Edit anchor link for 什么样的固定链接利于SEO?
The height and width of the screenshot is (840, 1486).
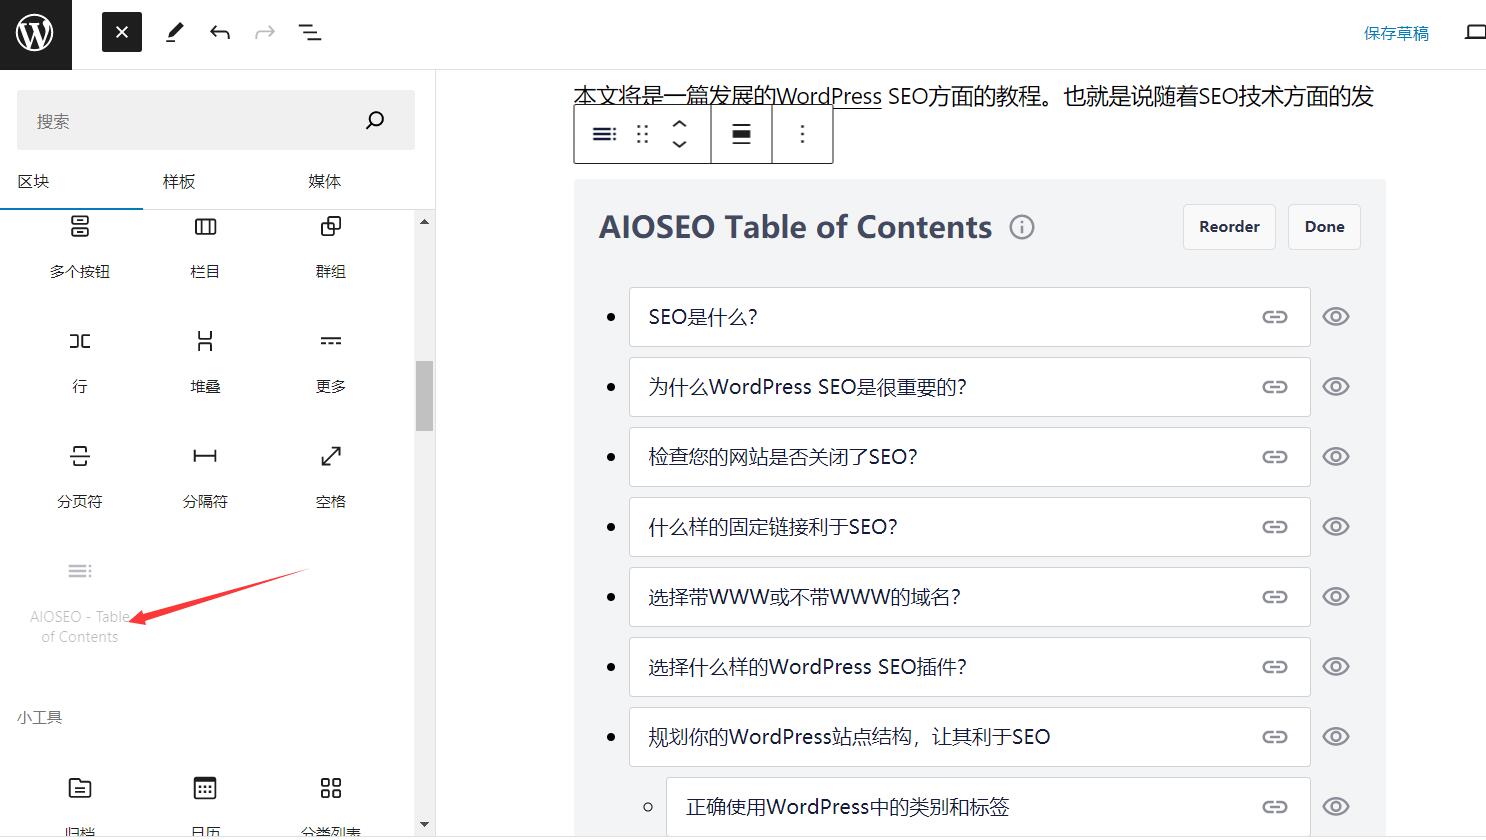[x=1274, y=527]
